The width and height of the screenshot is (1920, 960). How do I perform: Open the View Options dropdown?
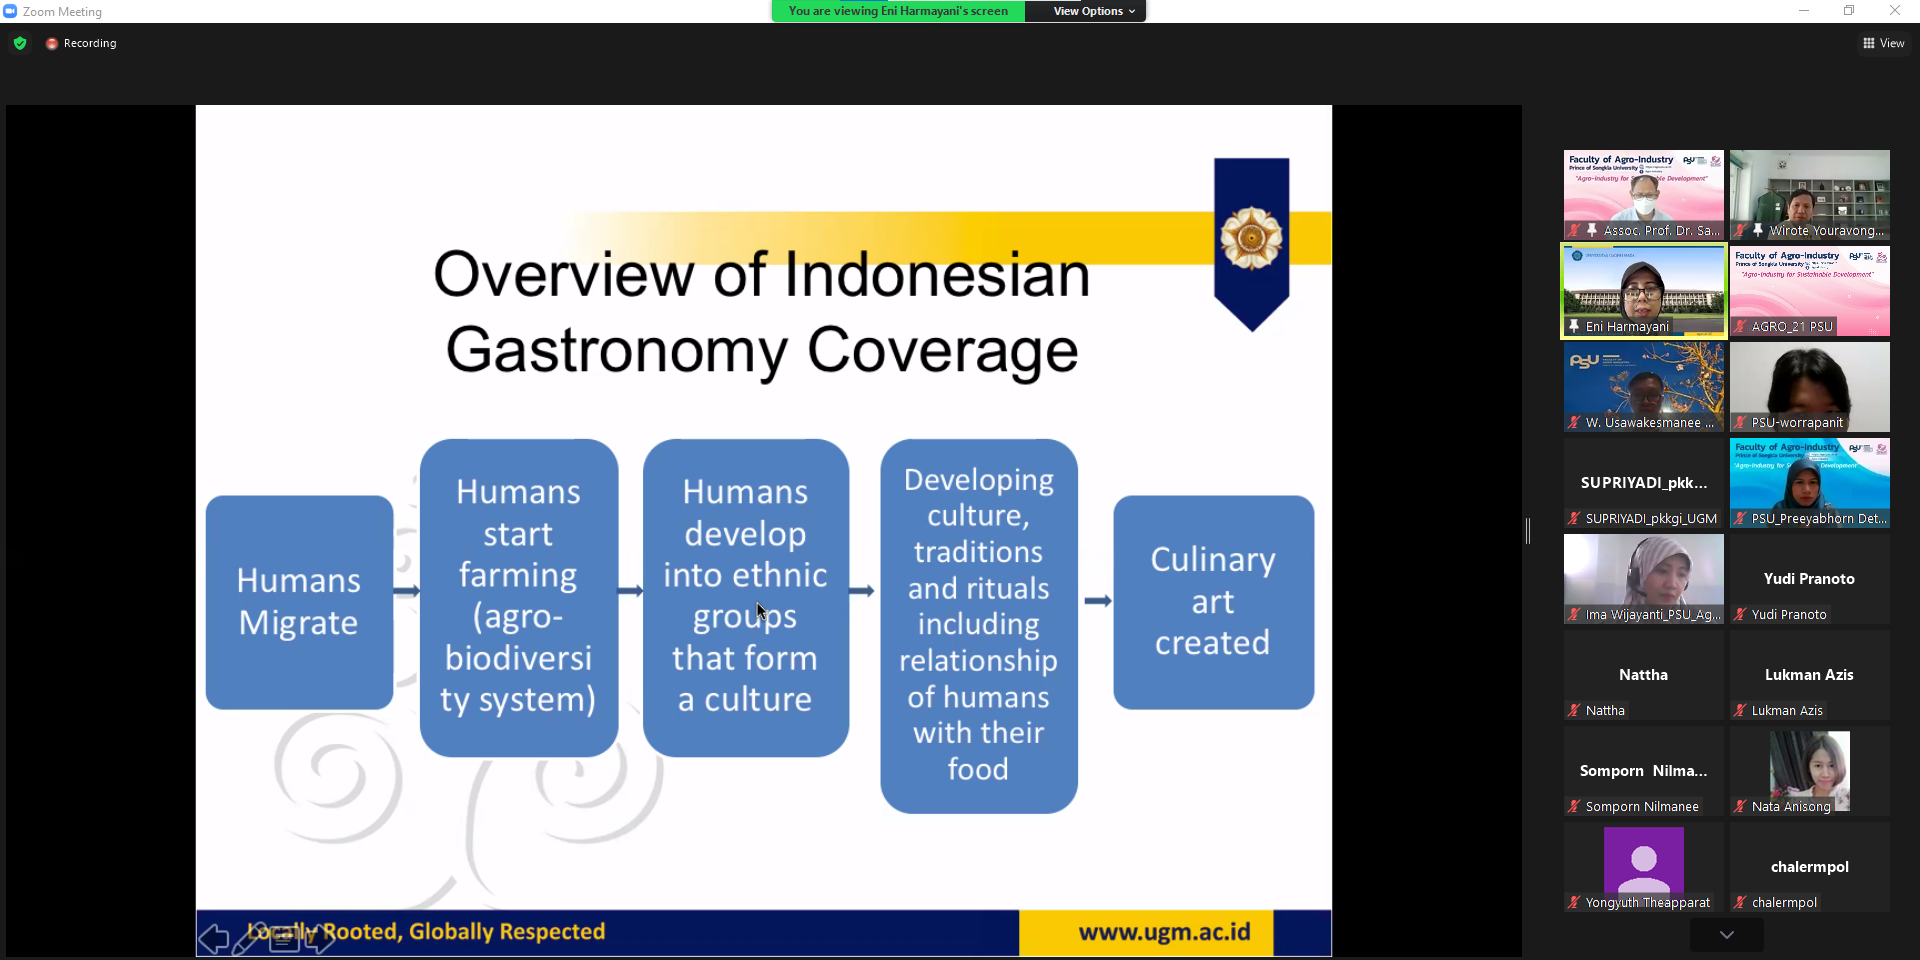click(x=1093, y=11)
